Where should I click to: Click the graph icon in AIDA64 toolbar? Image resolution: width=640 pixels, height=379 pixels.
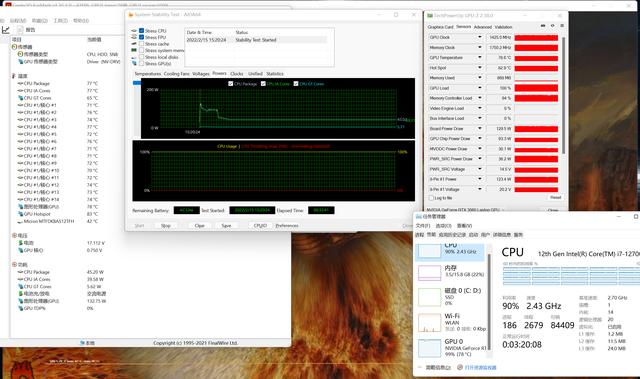tap(6, 30)
